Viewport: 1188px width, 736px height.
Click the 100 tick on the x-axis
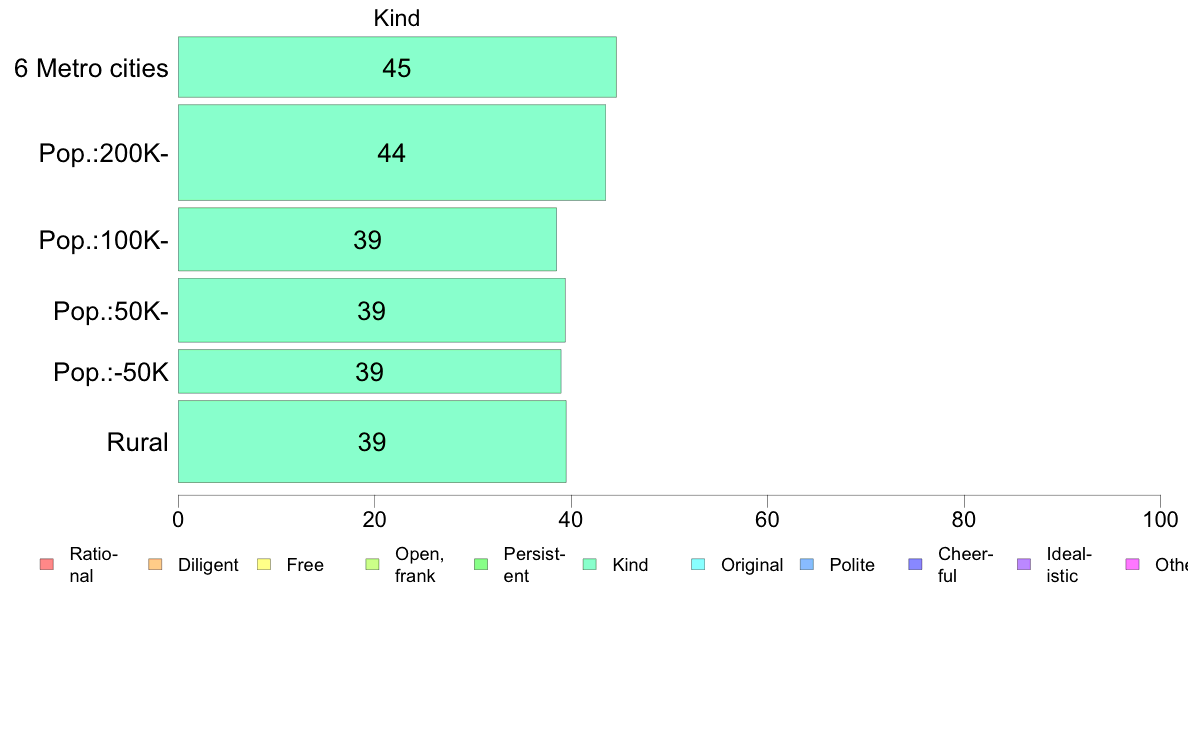click(x=1160, y=519)
